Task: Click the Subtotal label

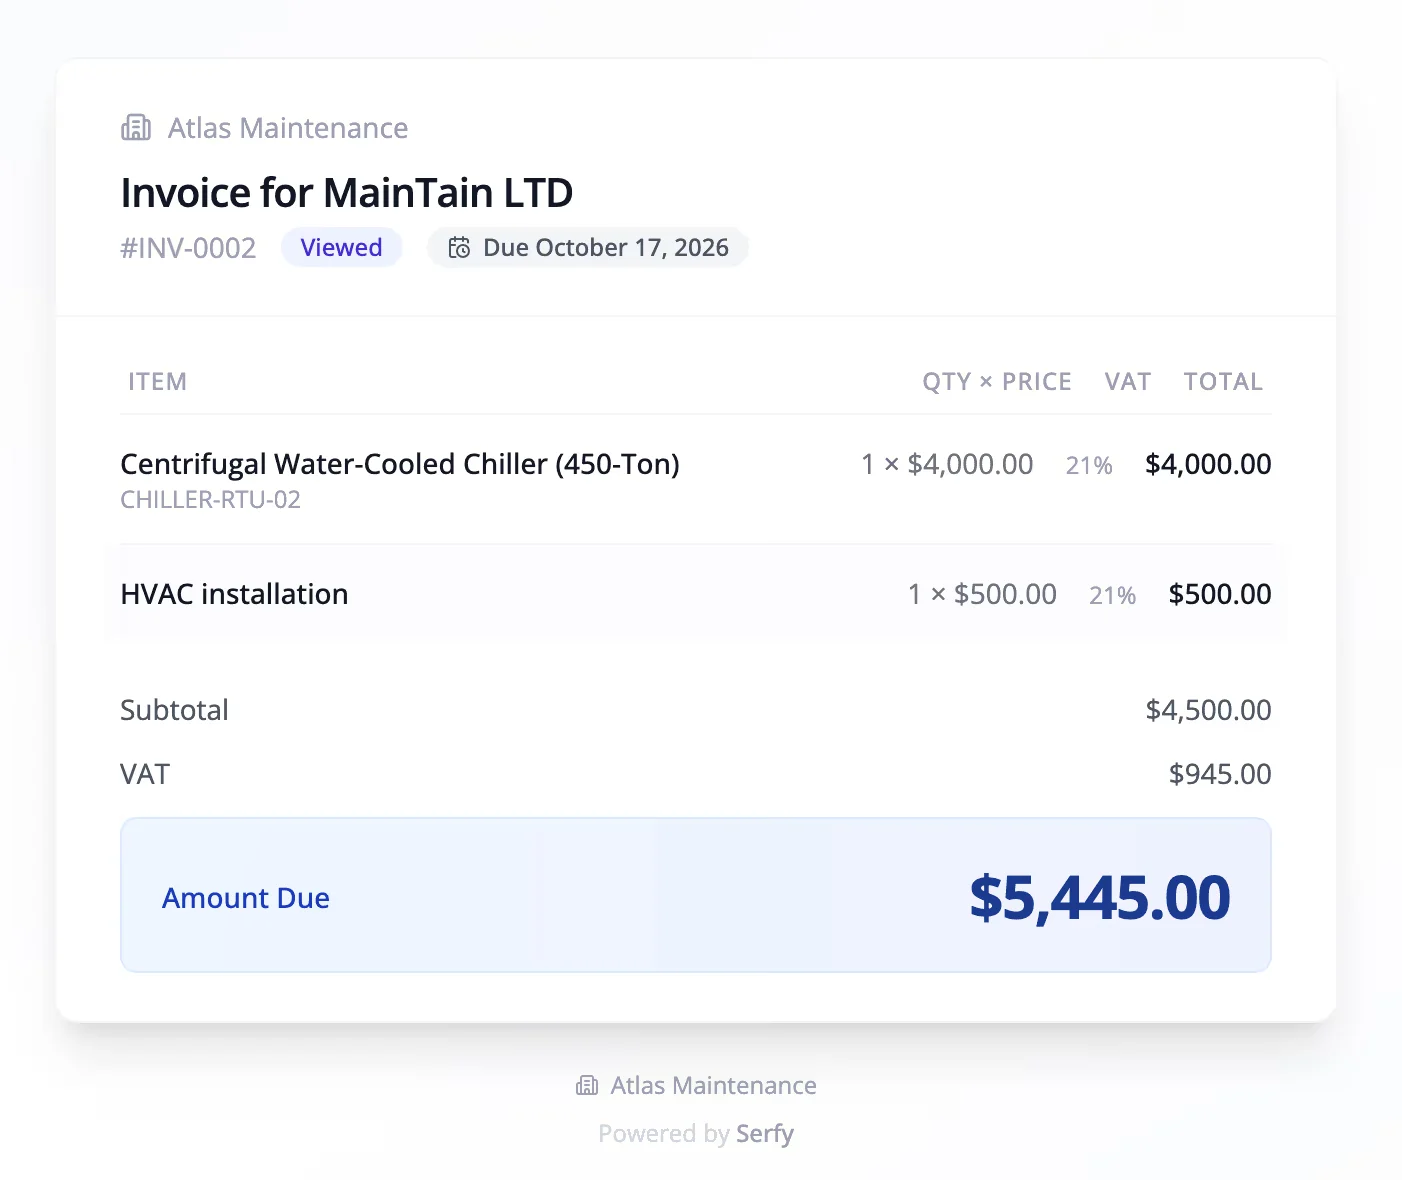Action: tap(174, 710)
